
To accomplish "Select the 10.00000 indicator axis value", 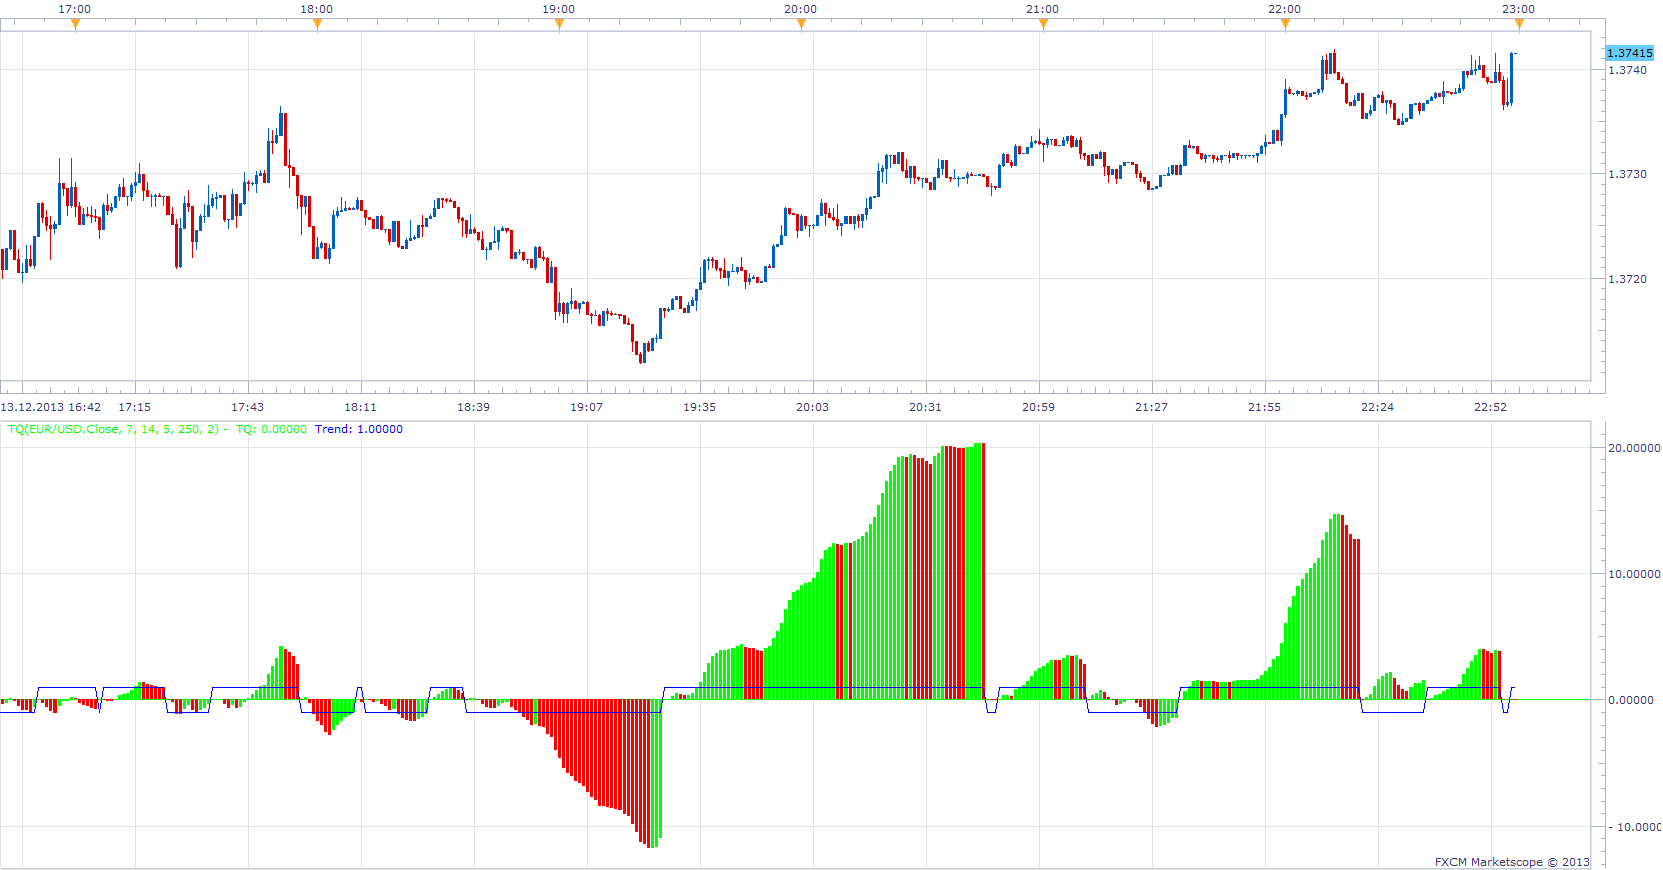I will coord(1634,574).
